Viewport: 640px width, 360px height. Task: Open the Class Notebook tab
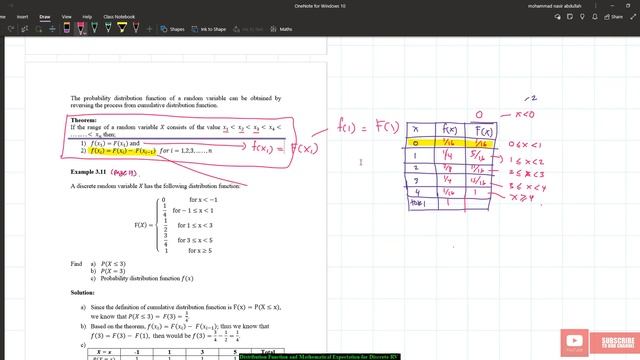119,17
